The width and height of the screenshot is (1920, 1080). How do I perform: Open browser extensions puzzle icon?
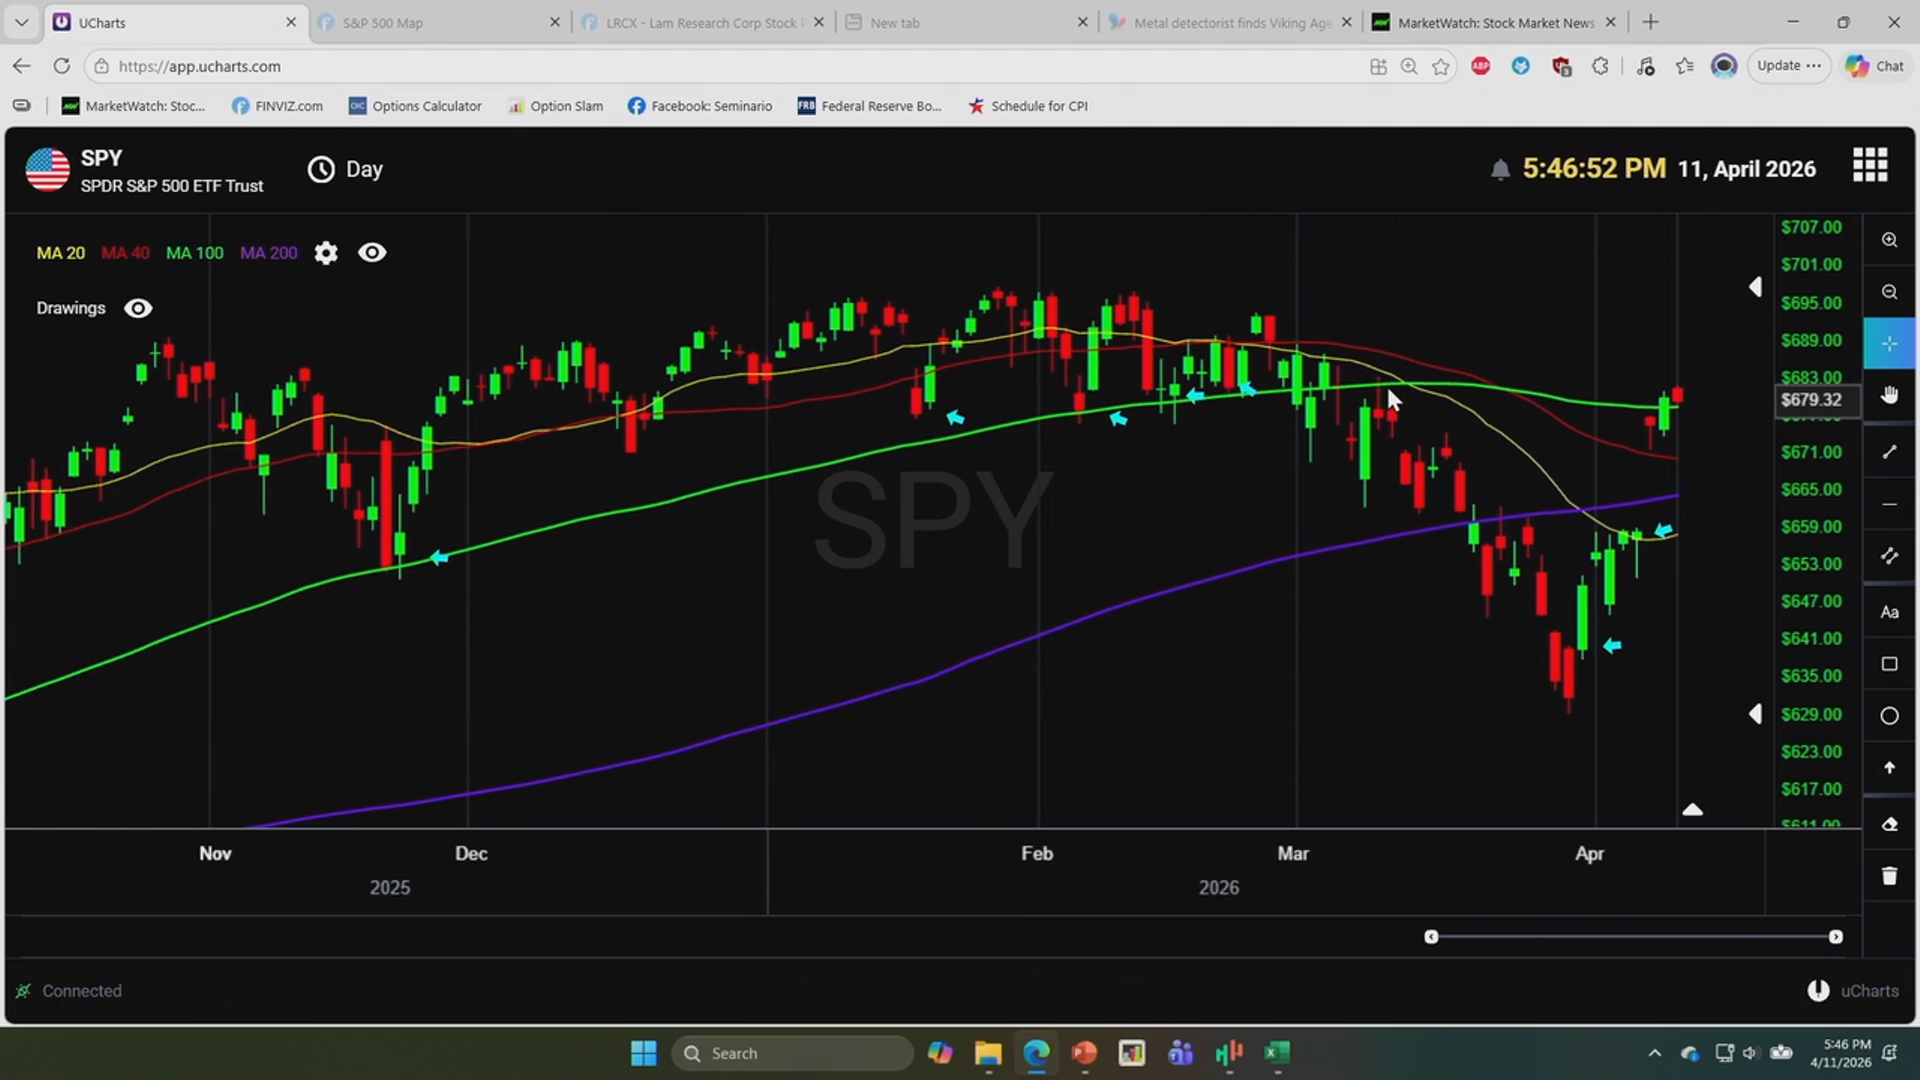[x=1600, y=66]
